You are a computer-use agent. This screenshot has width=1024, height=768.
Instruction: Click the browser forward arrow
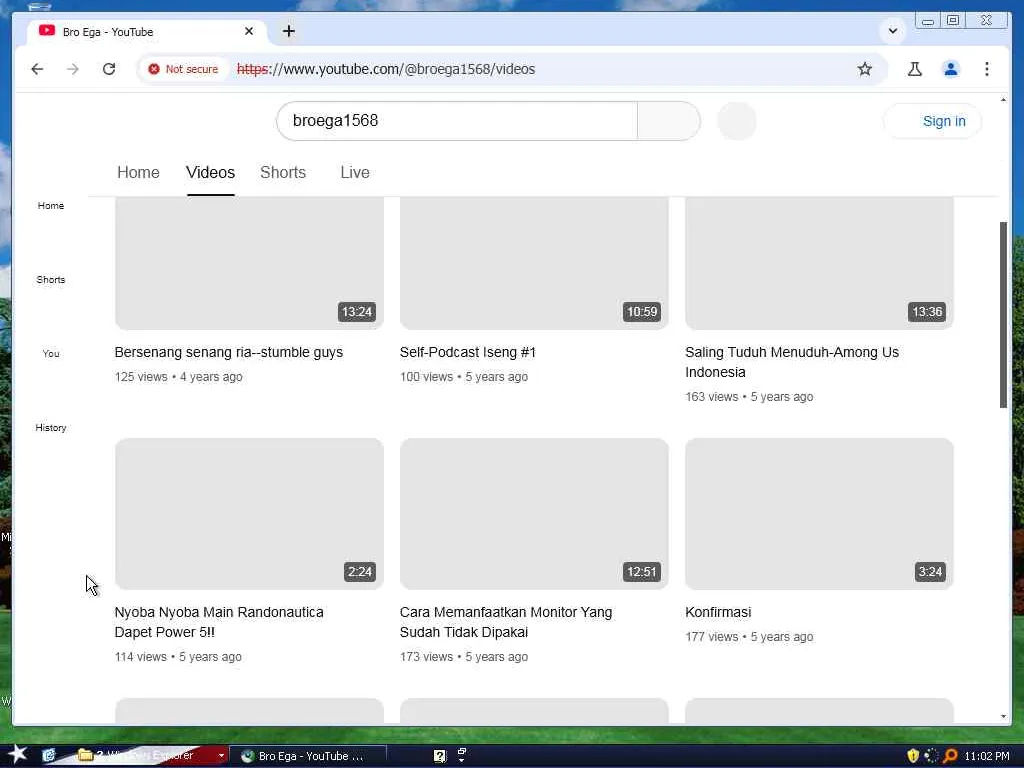click(x=72, y=69)
